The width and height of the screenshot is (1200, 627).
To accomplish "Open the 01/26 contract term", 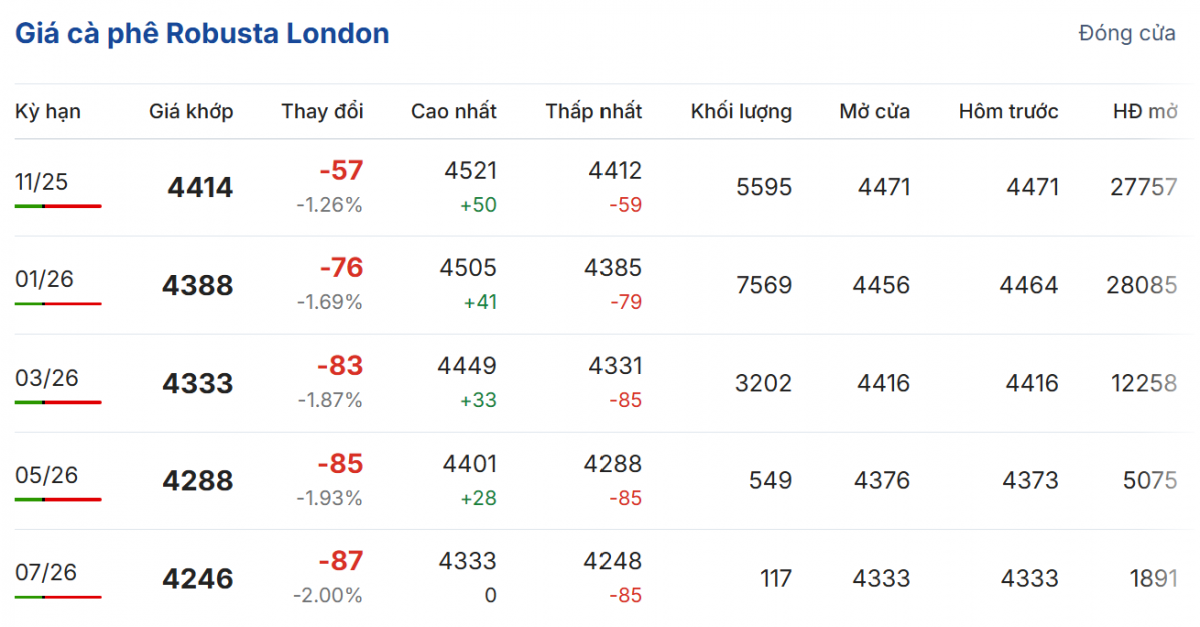I will pos(44,279).
